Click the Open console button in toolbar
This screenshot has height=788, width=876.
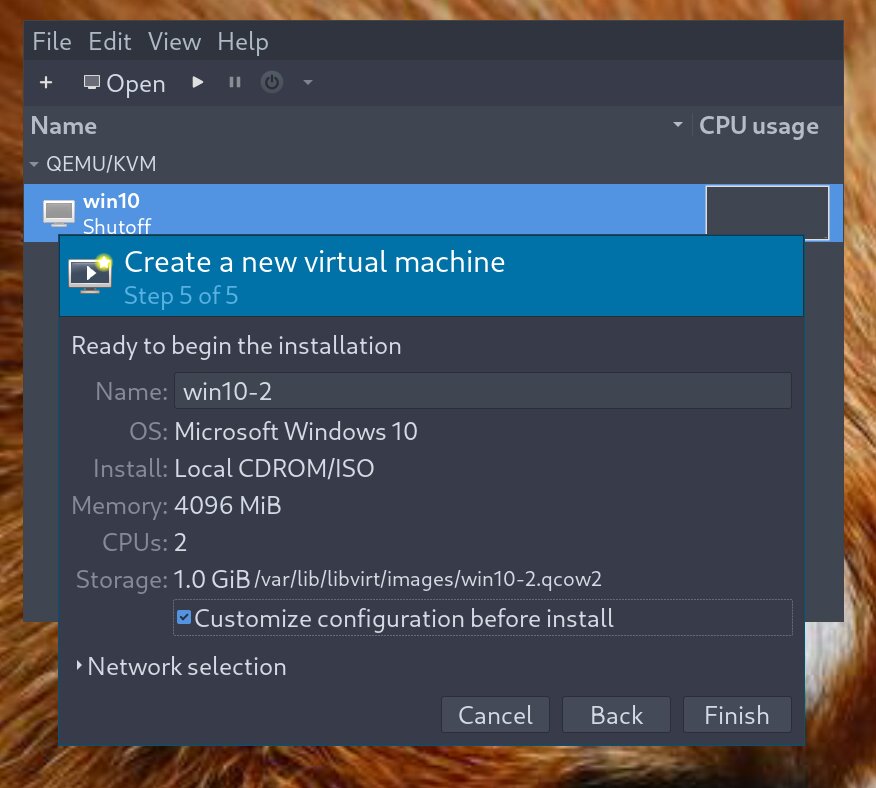click(124, 83)
